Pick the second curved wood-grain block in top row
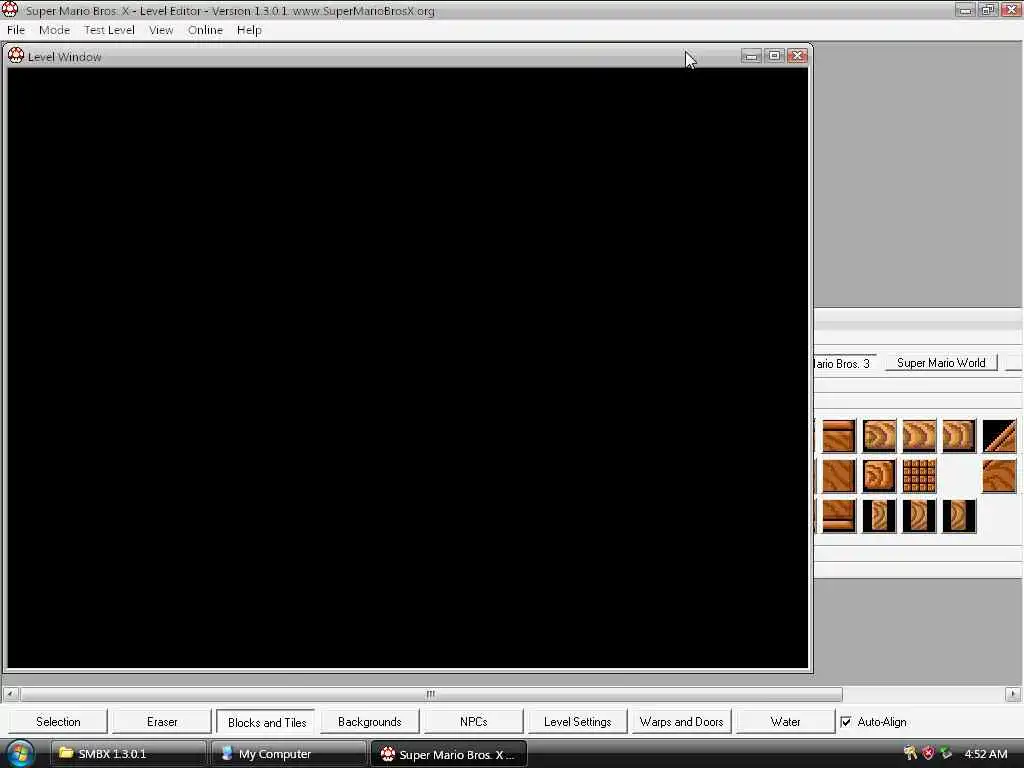1024x768 pixels. 919,436
